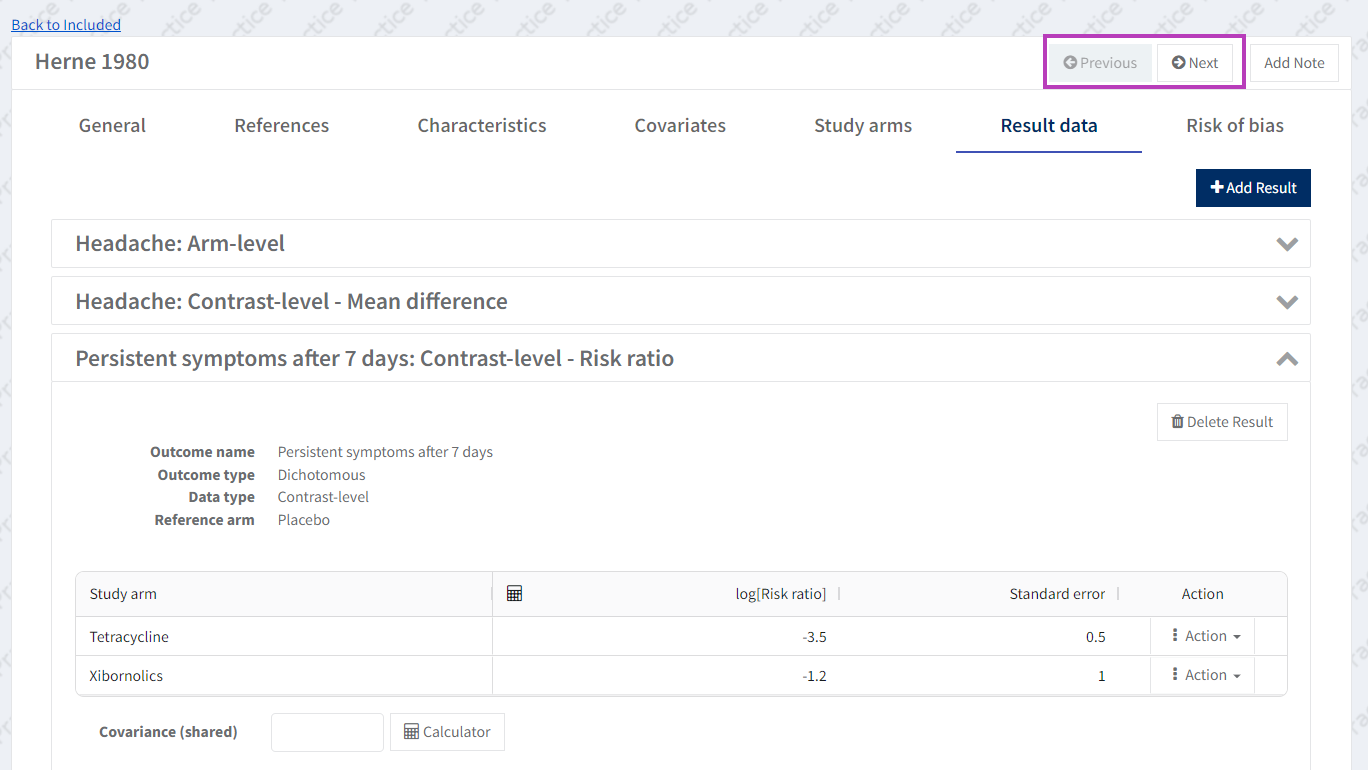Expand Headache: Arm-level section
This screenshot has height=770, width=1368.
point(1286,244)
